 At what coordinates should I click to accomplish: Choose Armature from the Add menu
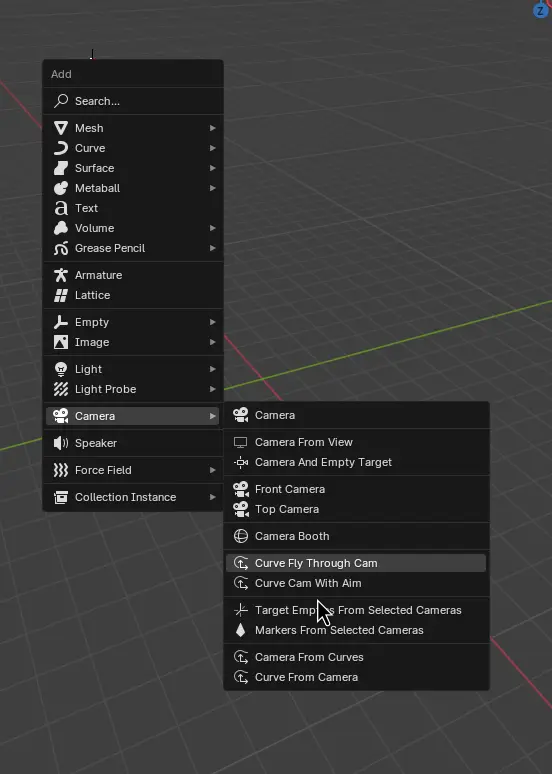point(133,275)
